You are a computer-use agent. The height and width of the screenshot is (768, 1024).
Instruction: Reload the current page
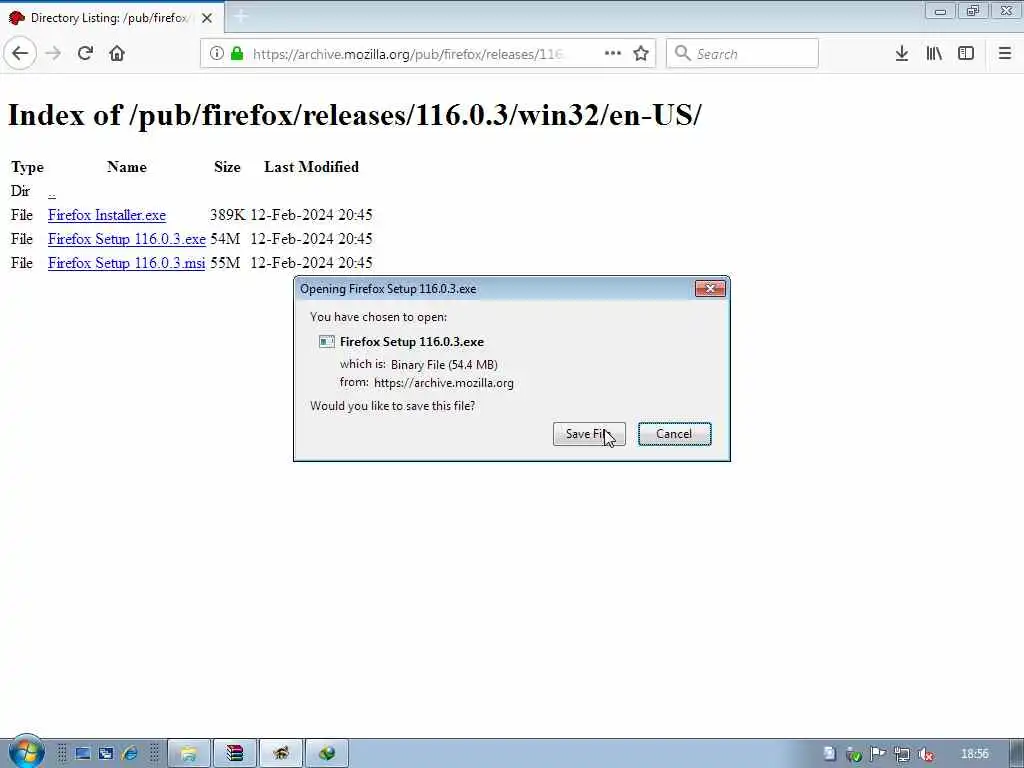[x=85, y=54]
